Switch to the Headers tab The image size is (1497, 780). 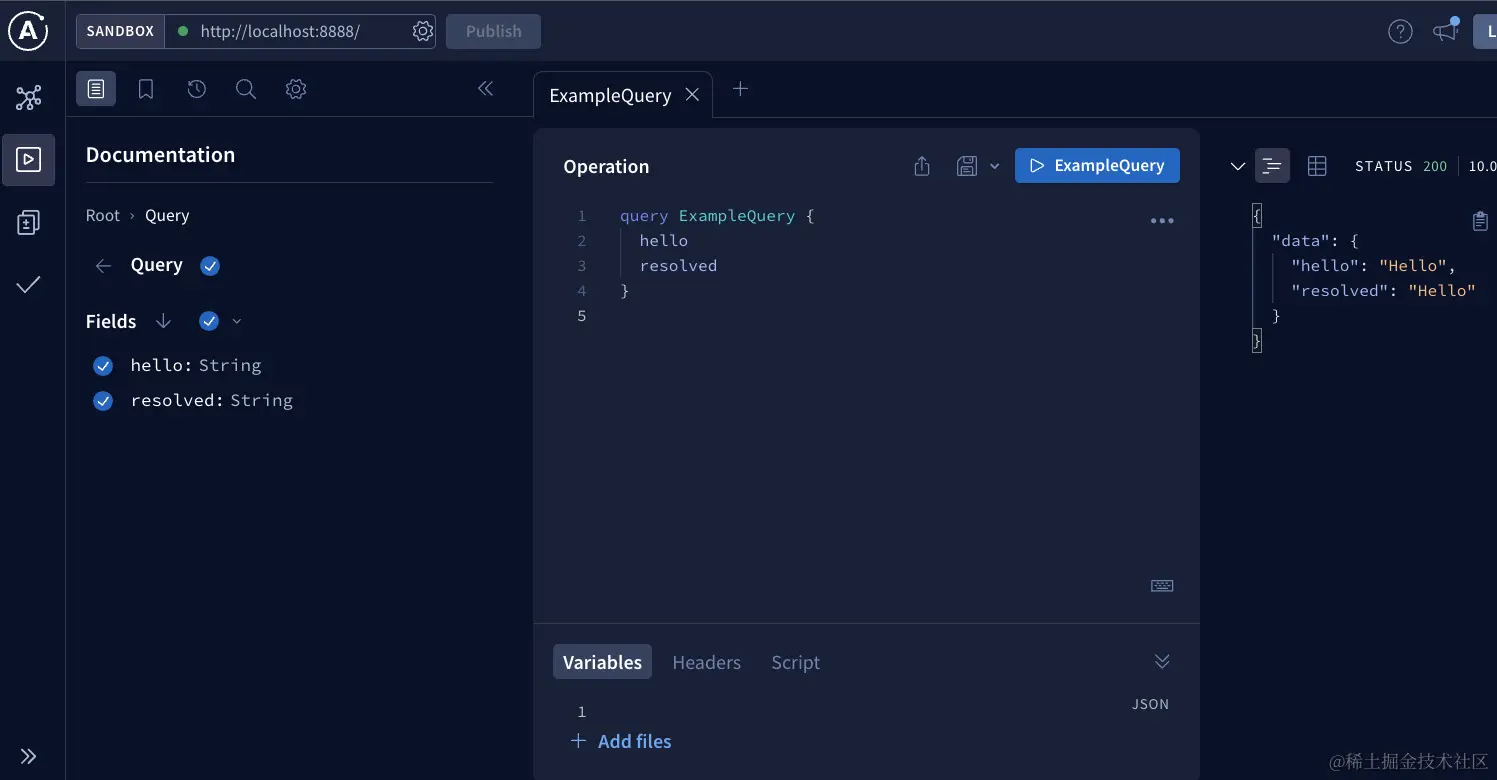(706, 662)
